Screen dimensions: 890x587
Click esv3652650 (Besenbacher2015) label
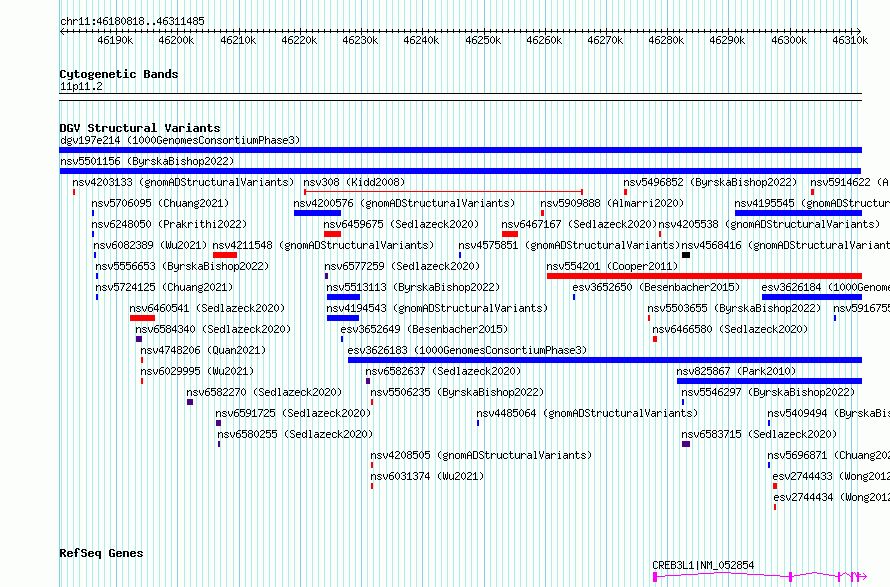[657, 287]
